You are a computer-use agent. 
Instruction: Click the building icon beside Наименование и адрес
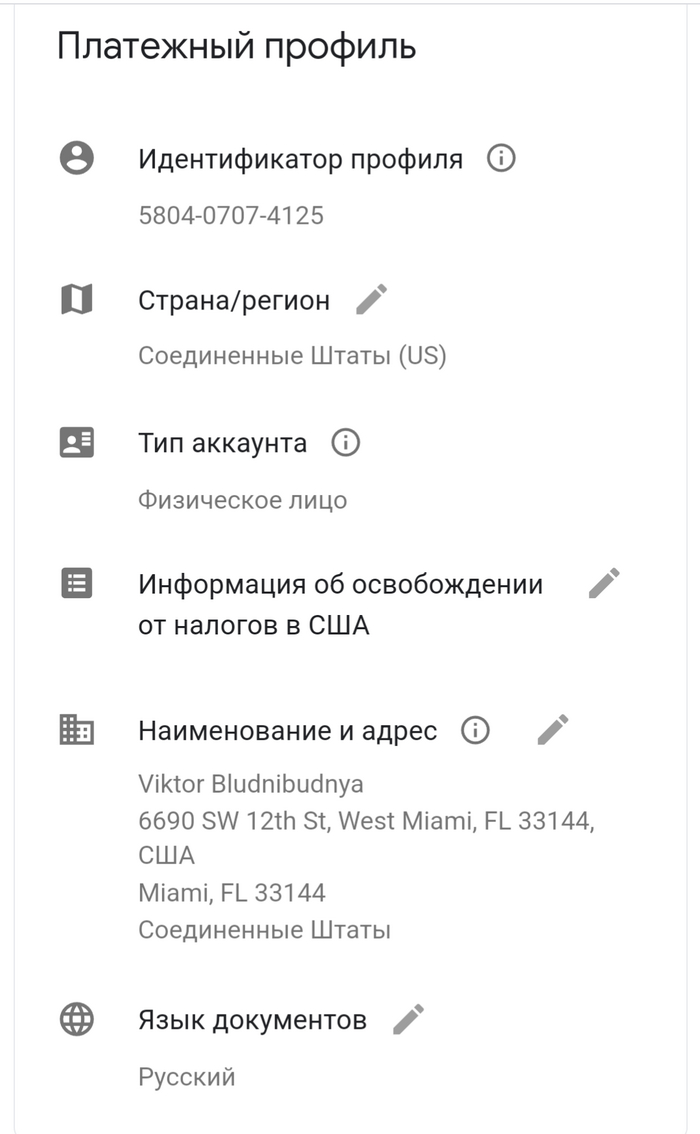coord(77,730)
